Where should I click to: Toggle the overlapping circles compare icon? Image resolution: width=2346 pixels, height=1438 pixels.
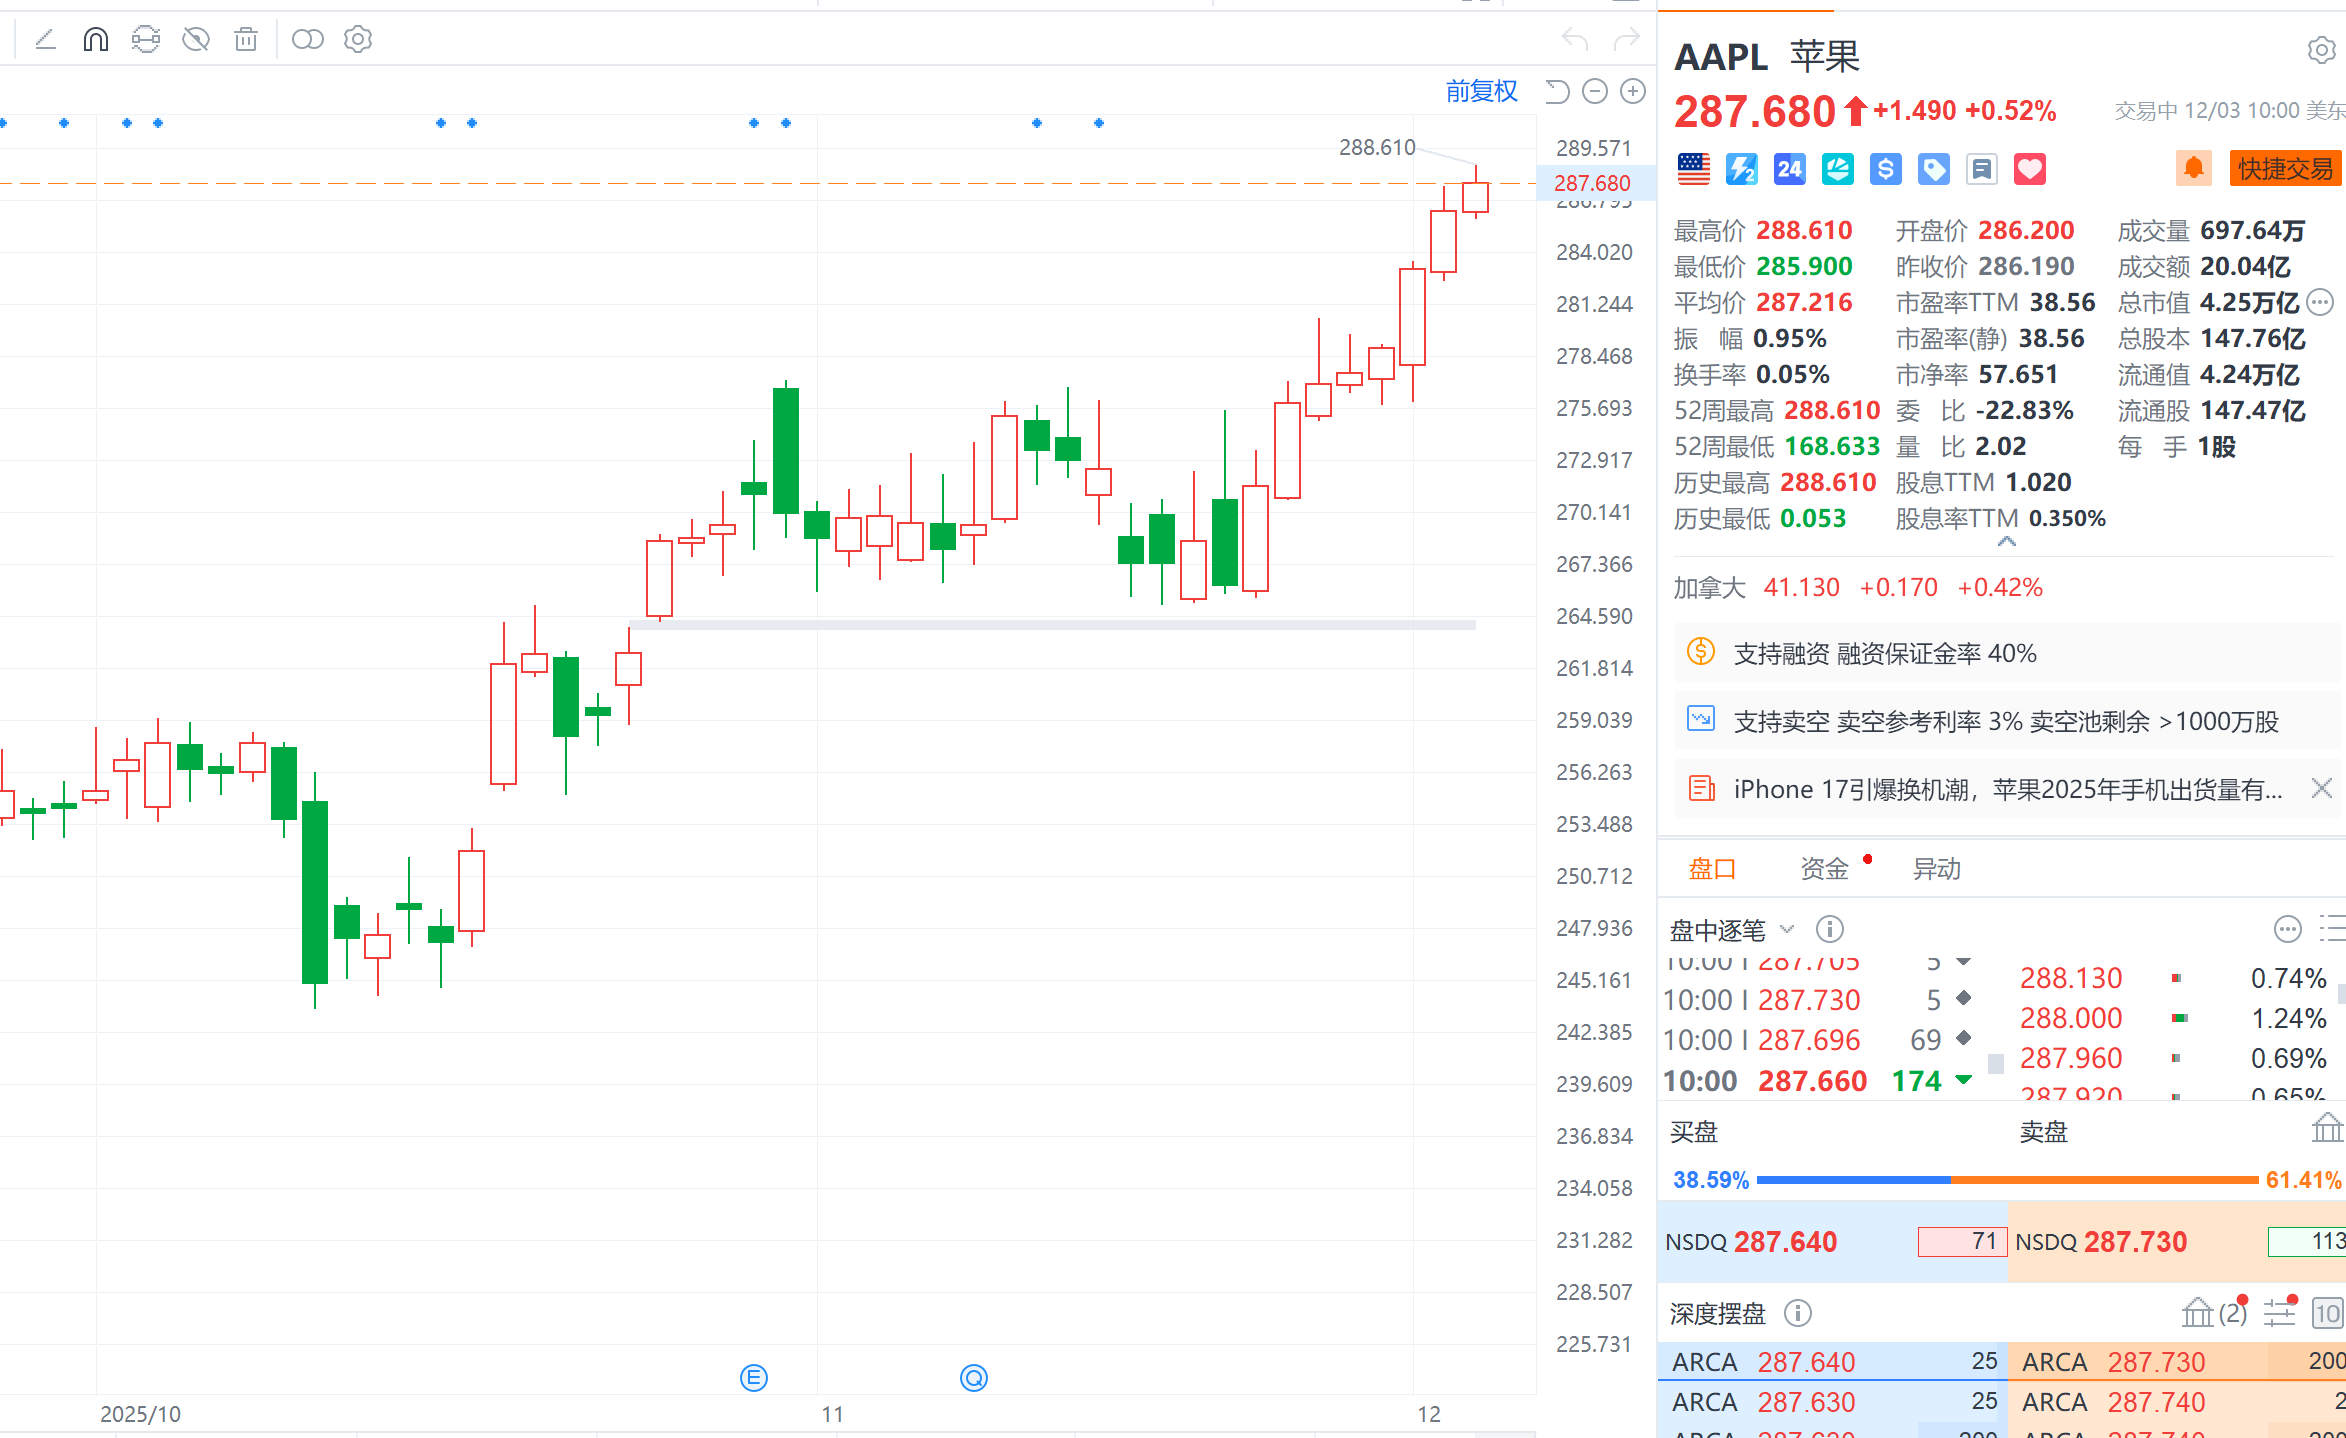(307, 40)
